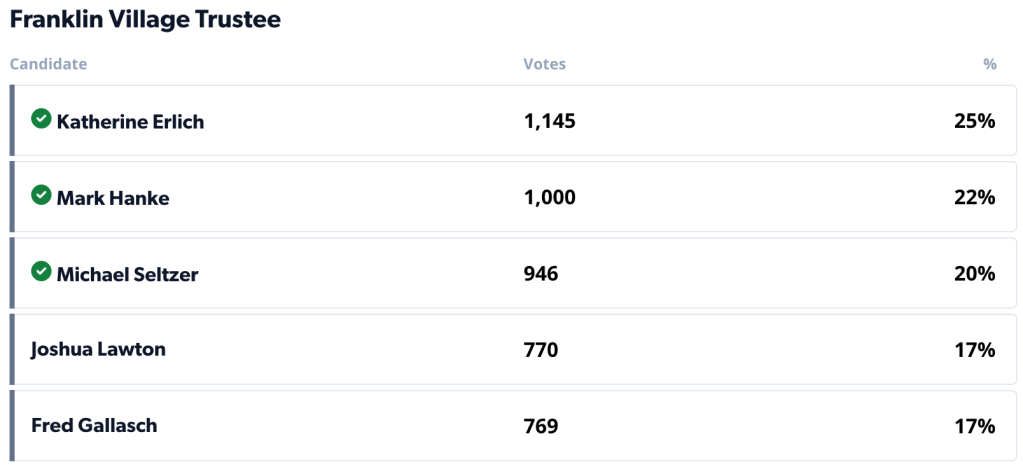Click the 769 vote count
The image size is (1023, 467).
coord(540,426)
